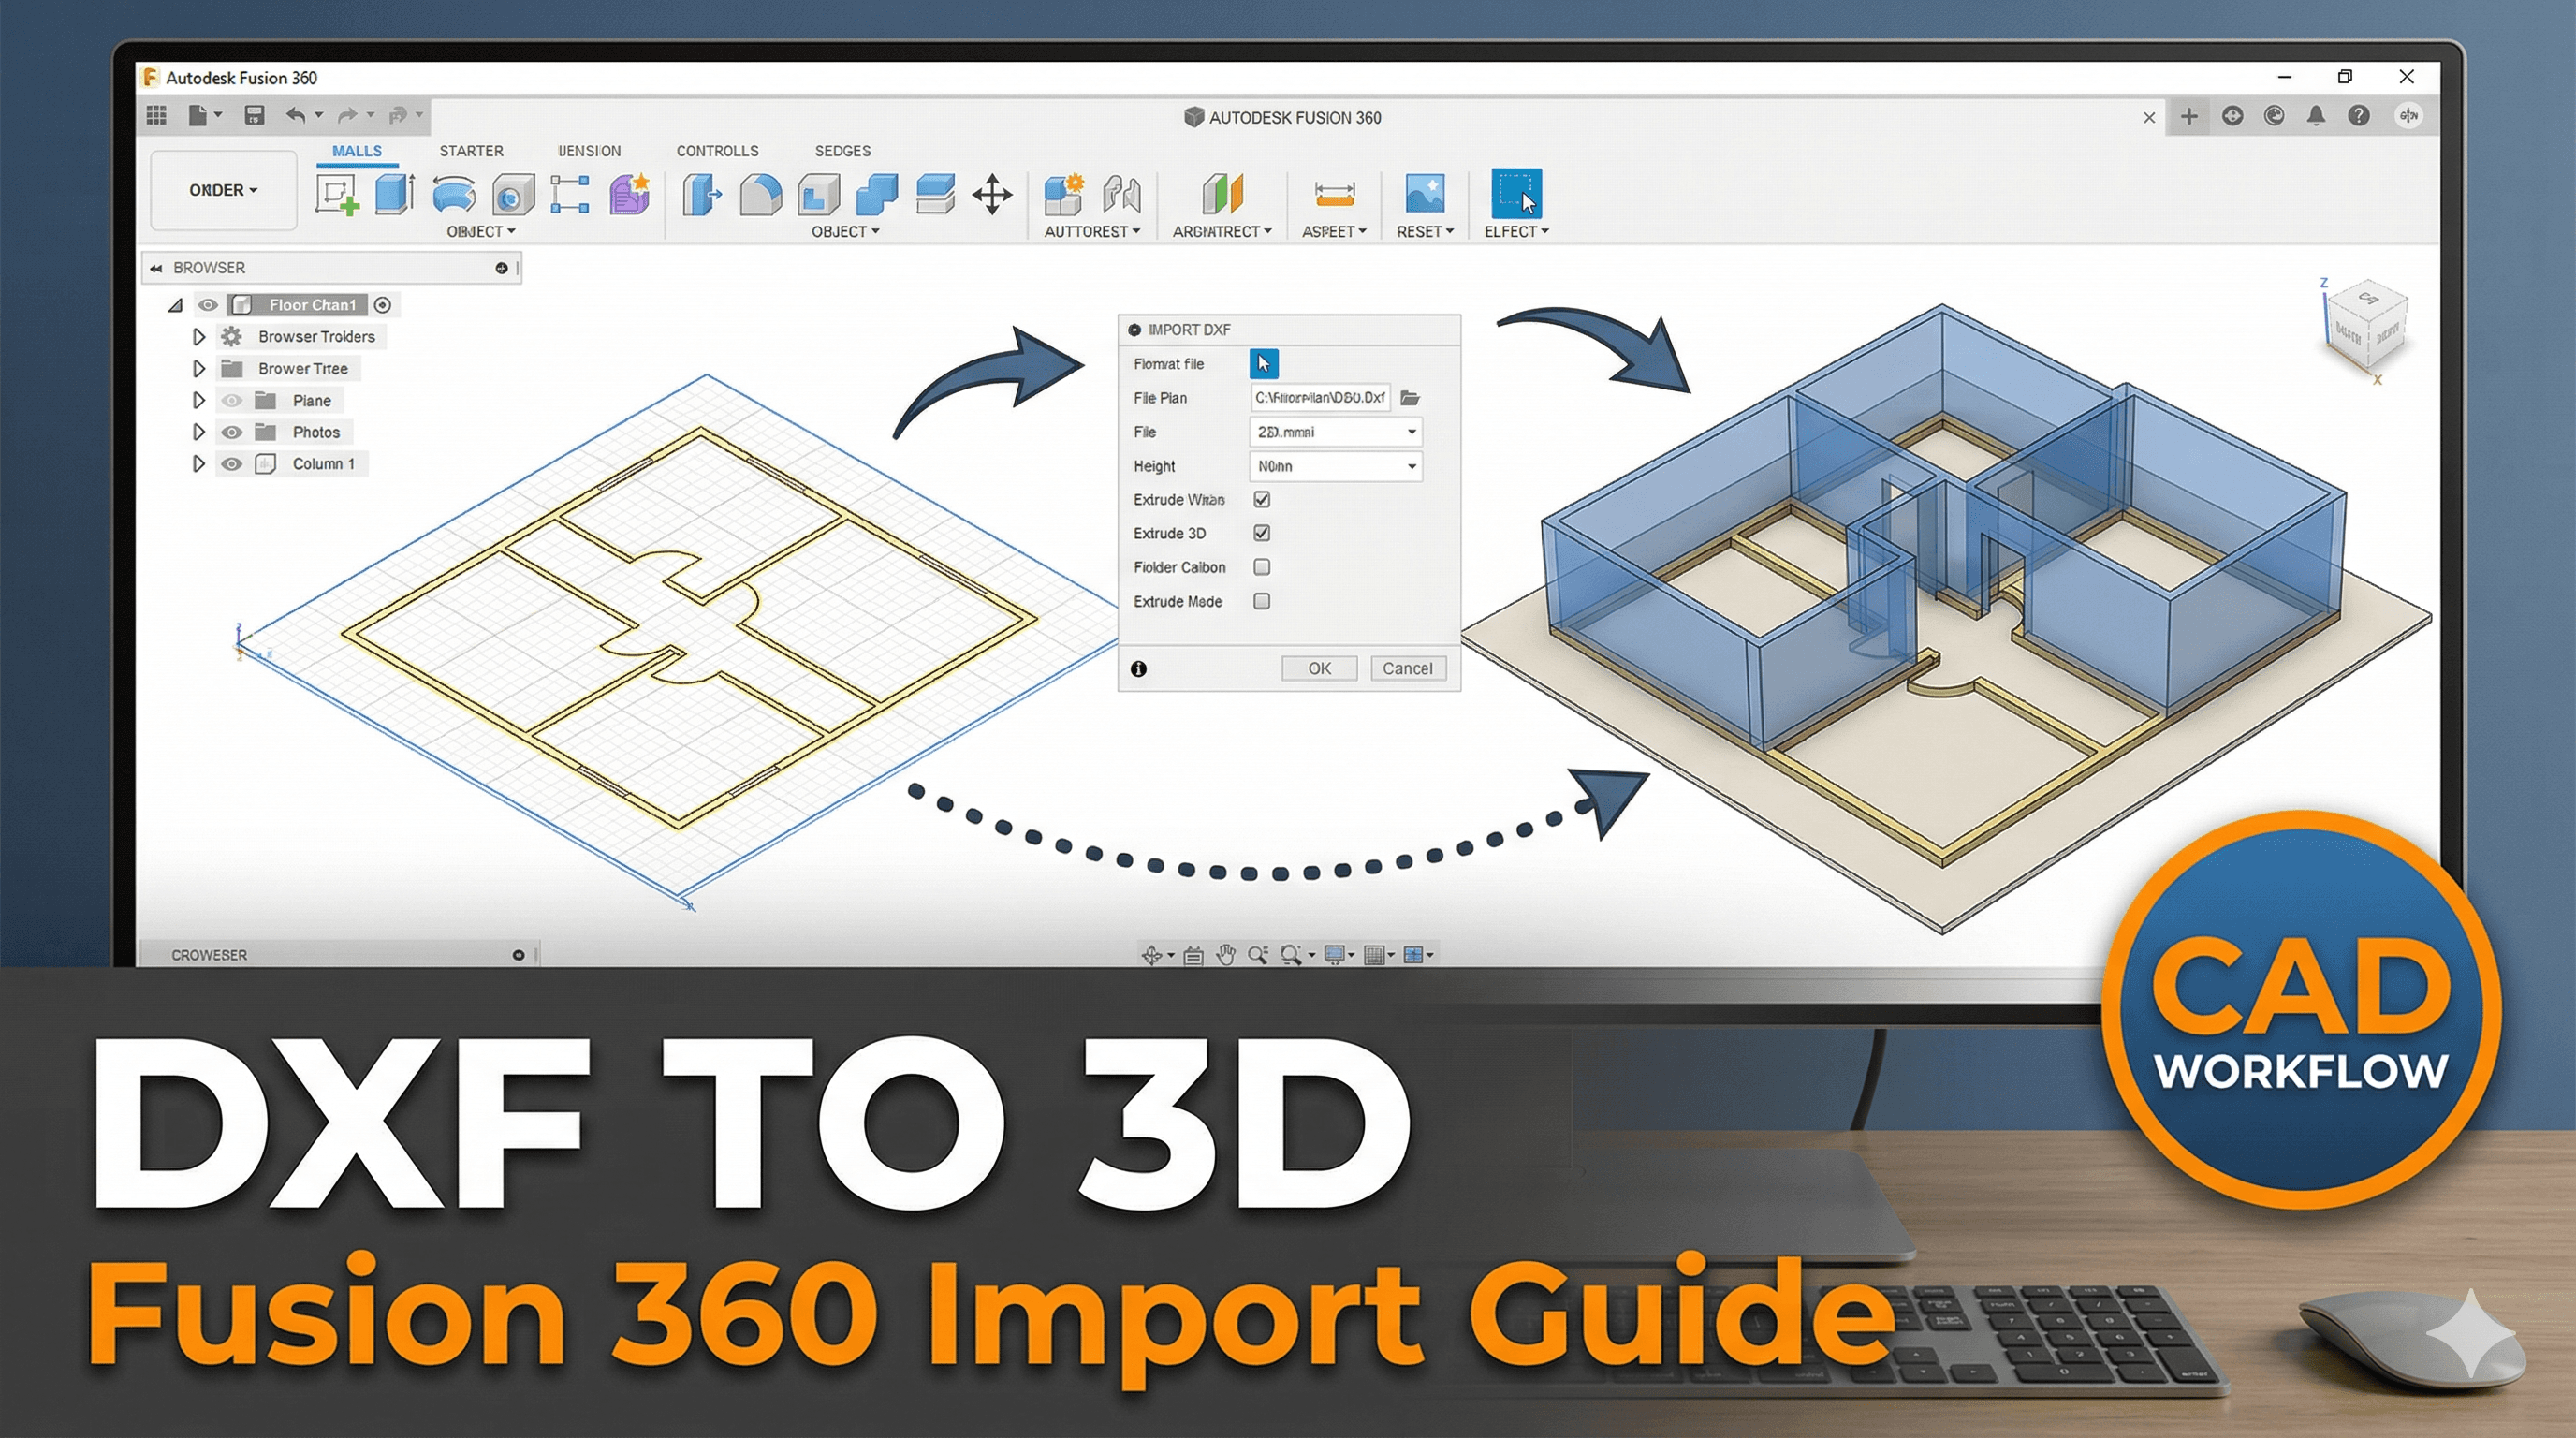Image resolution: width=2576 pixels, height=1438 pixels.
Task: Switch to the Starter tab
Action: coord(471,151)
